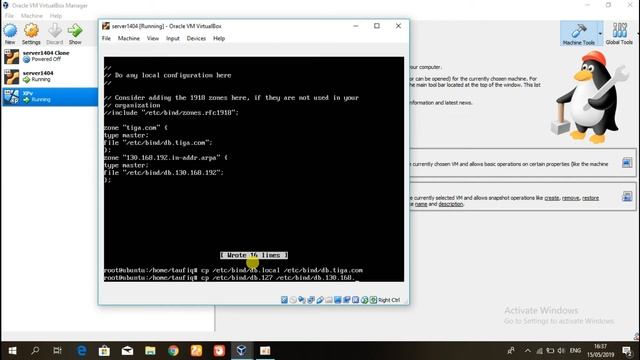
Task: Click the 'restore' snapshot link
Action: click(x=590, y=198)
